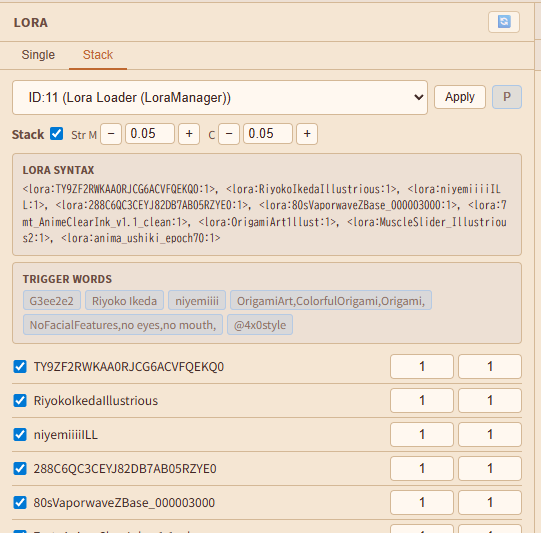Viewport: 541px width, 533px height.
Task: Increase Str M step with plus button
Action: pos(189,134)
